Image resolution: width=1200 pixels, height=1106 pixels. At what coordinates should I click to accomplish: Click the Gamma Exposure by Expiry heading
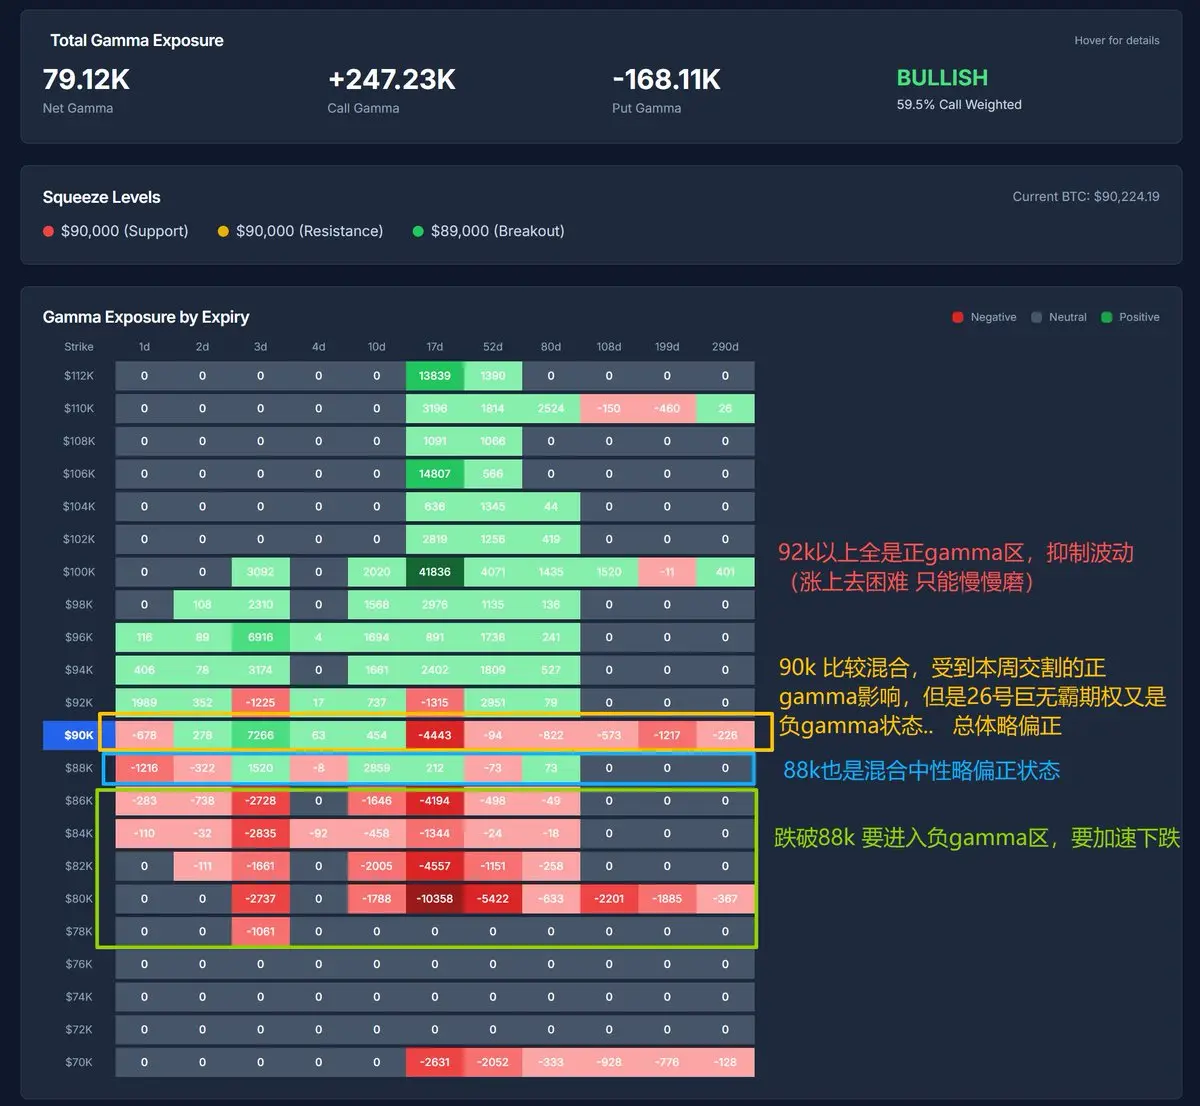pyautogui.click(x=146, y=317)
